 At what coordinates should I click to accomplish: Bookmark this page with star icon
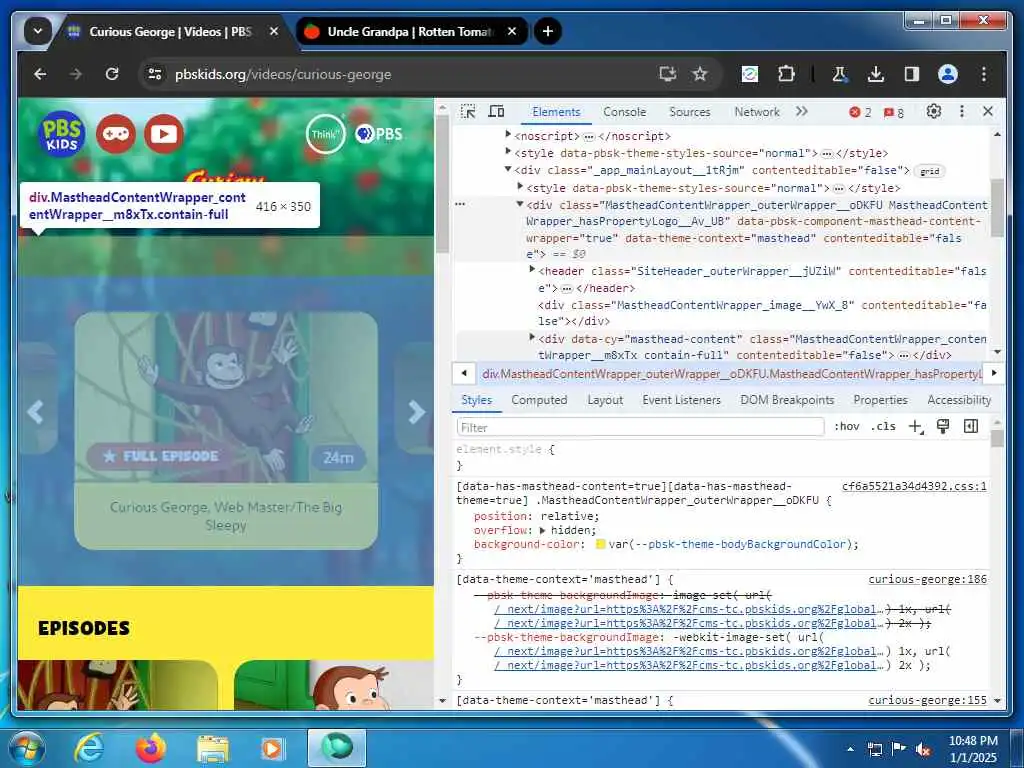pos(700,74)
